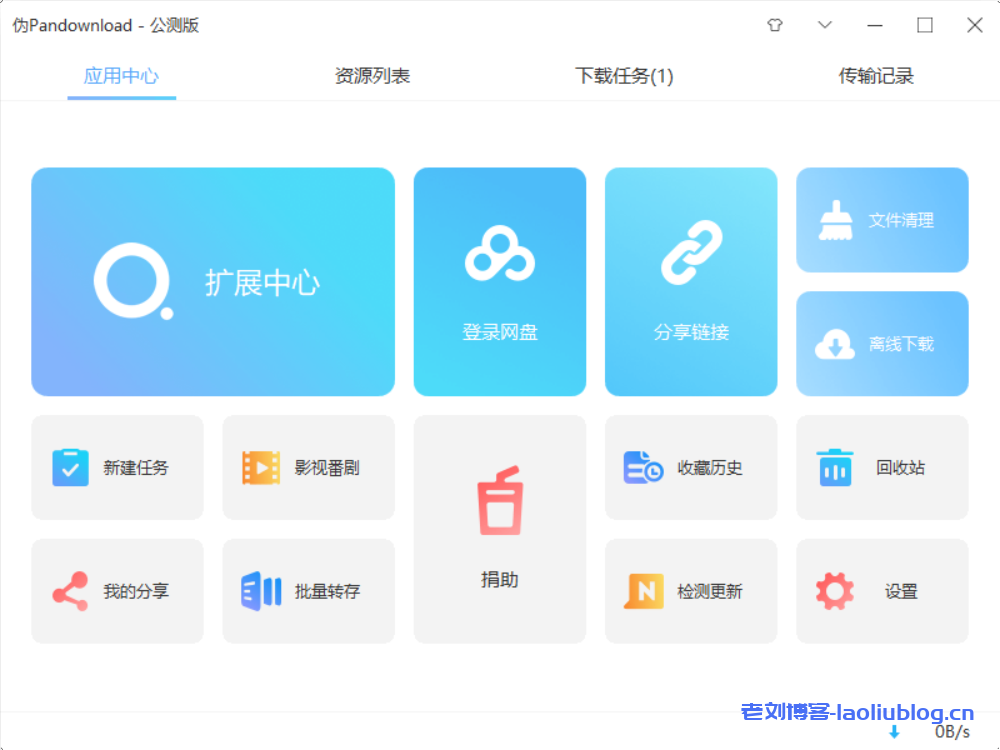Open the 设置 gear settings
Screen dimensions: 1000x750
[x=881, y=591]
